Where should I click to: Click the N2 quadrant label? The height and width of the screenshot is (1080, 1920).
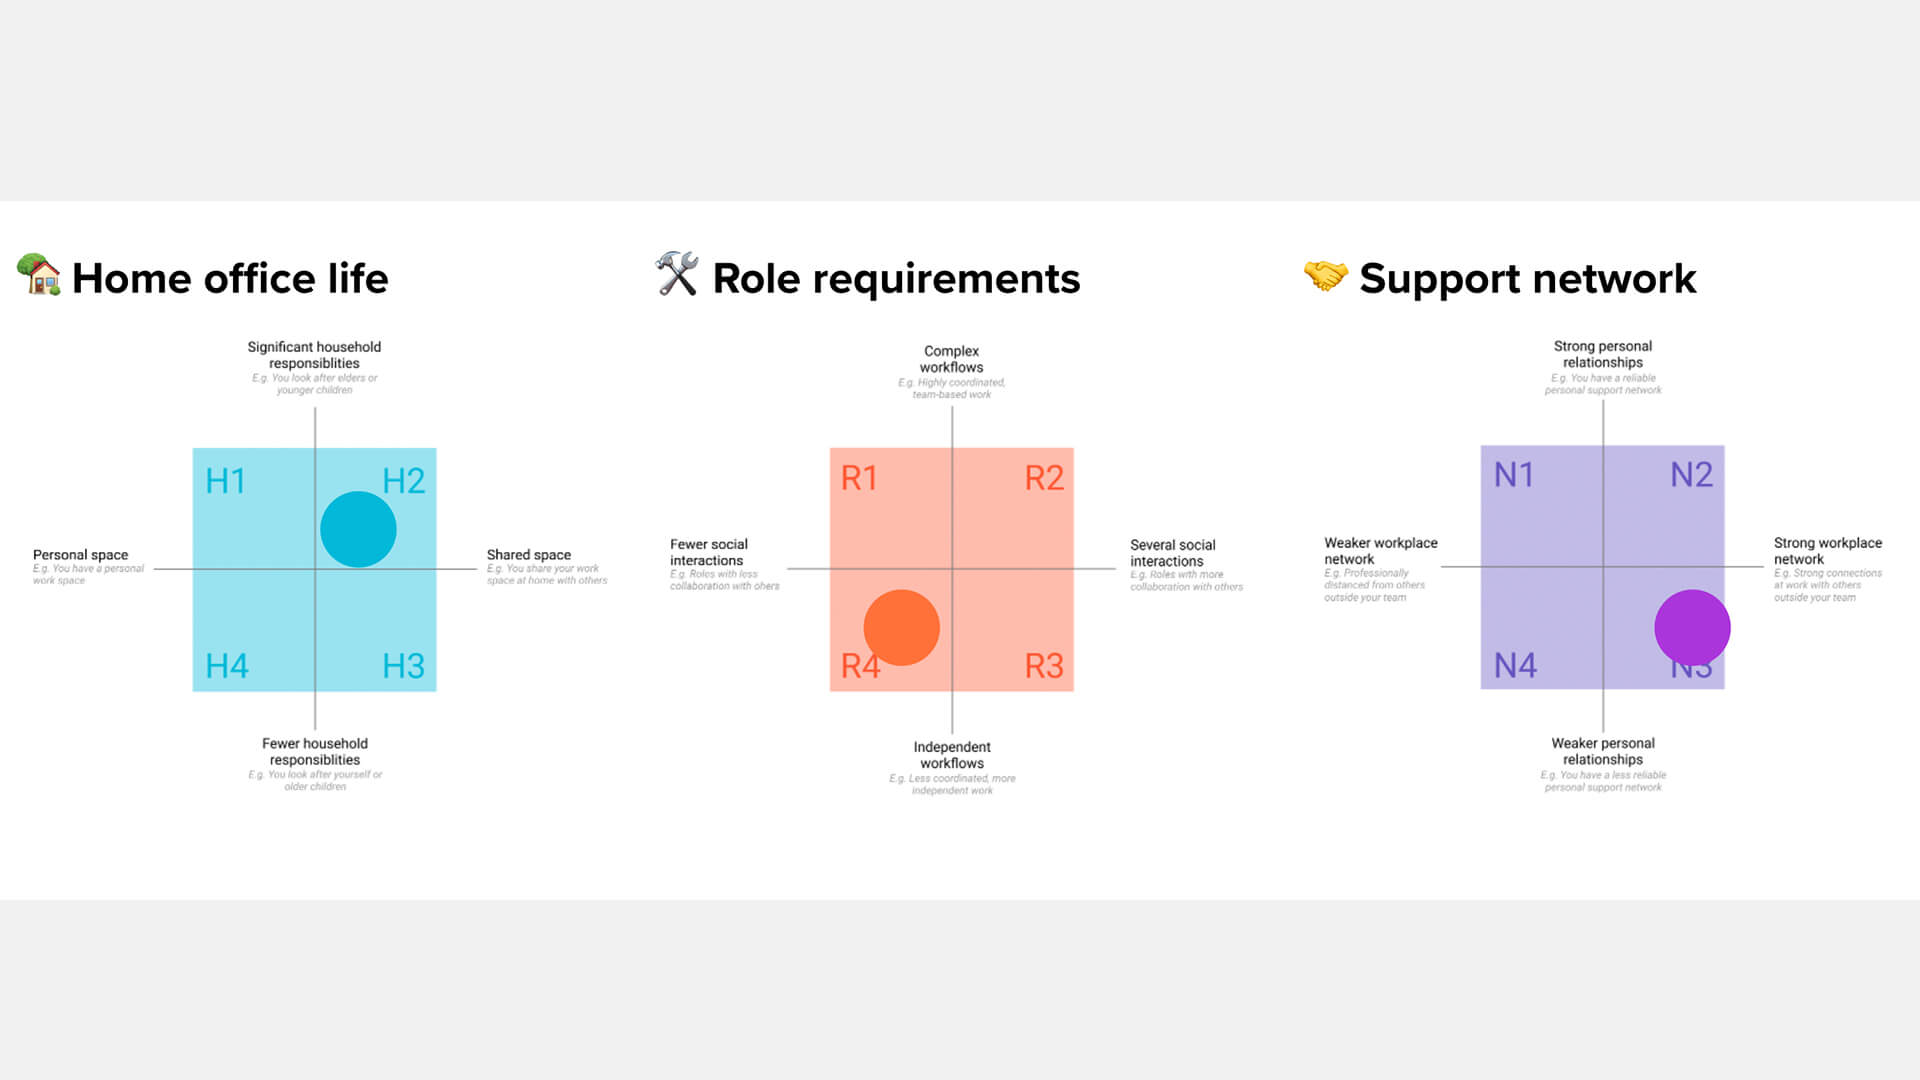click(1691, 475)
